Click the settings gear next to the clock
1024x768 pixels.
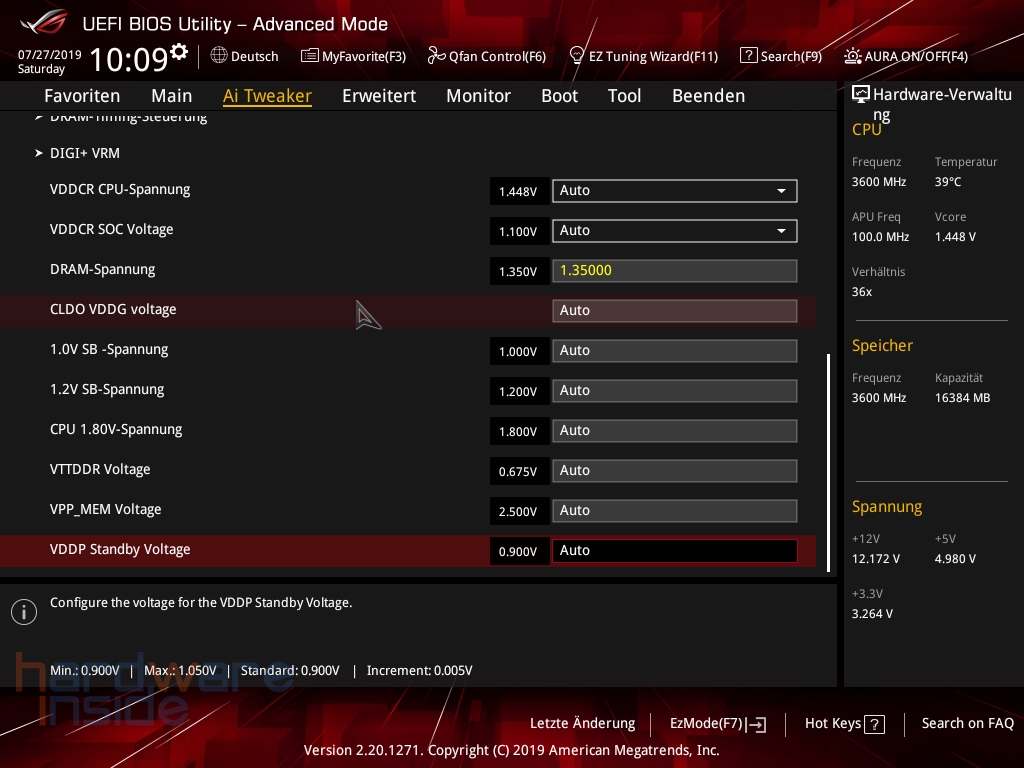pos(179,52)
